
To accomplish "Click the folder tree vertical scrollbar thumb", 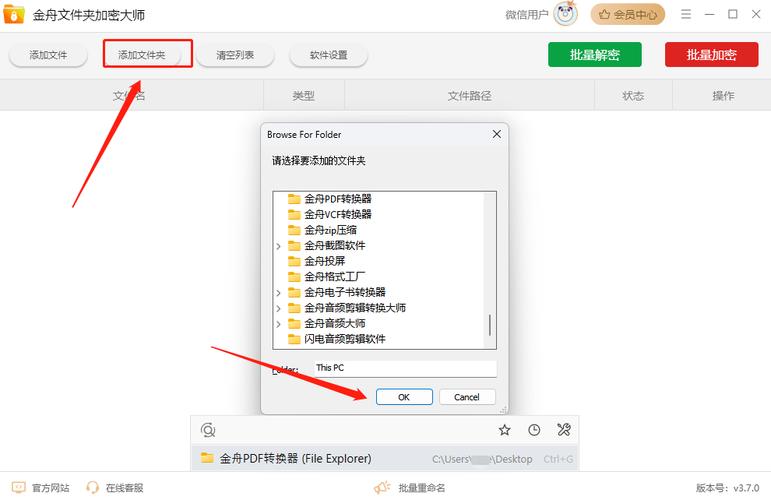I will click(x=490, y=325).
